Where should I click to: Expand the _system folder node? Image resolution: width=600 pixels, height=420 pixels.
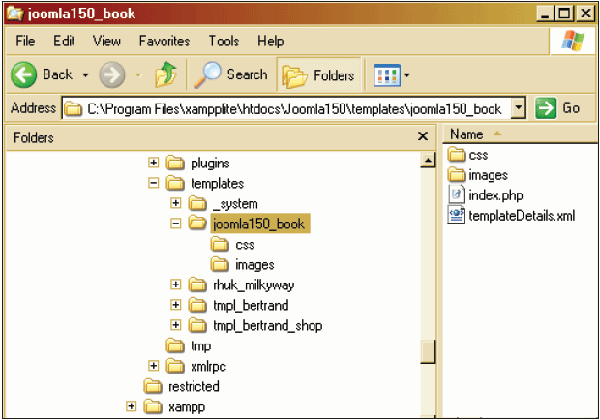tap(176, 203)
